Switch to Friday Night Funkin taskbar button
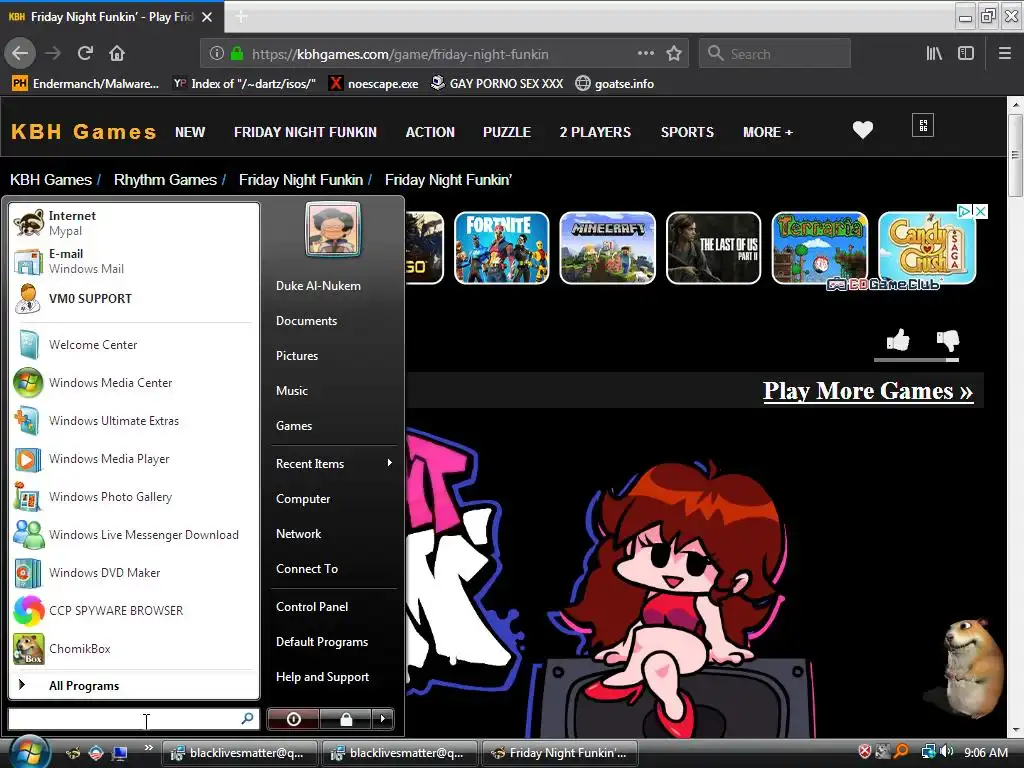Image resolution: width=1024 pixels, height=768 pixels. (560, 753)
